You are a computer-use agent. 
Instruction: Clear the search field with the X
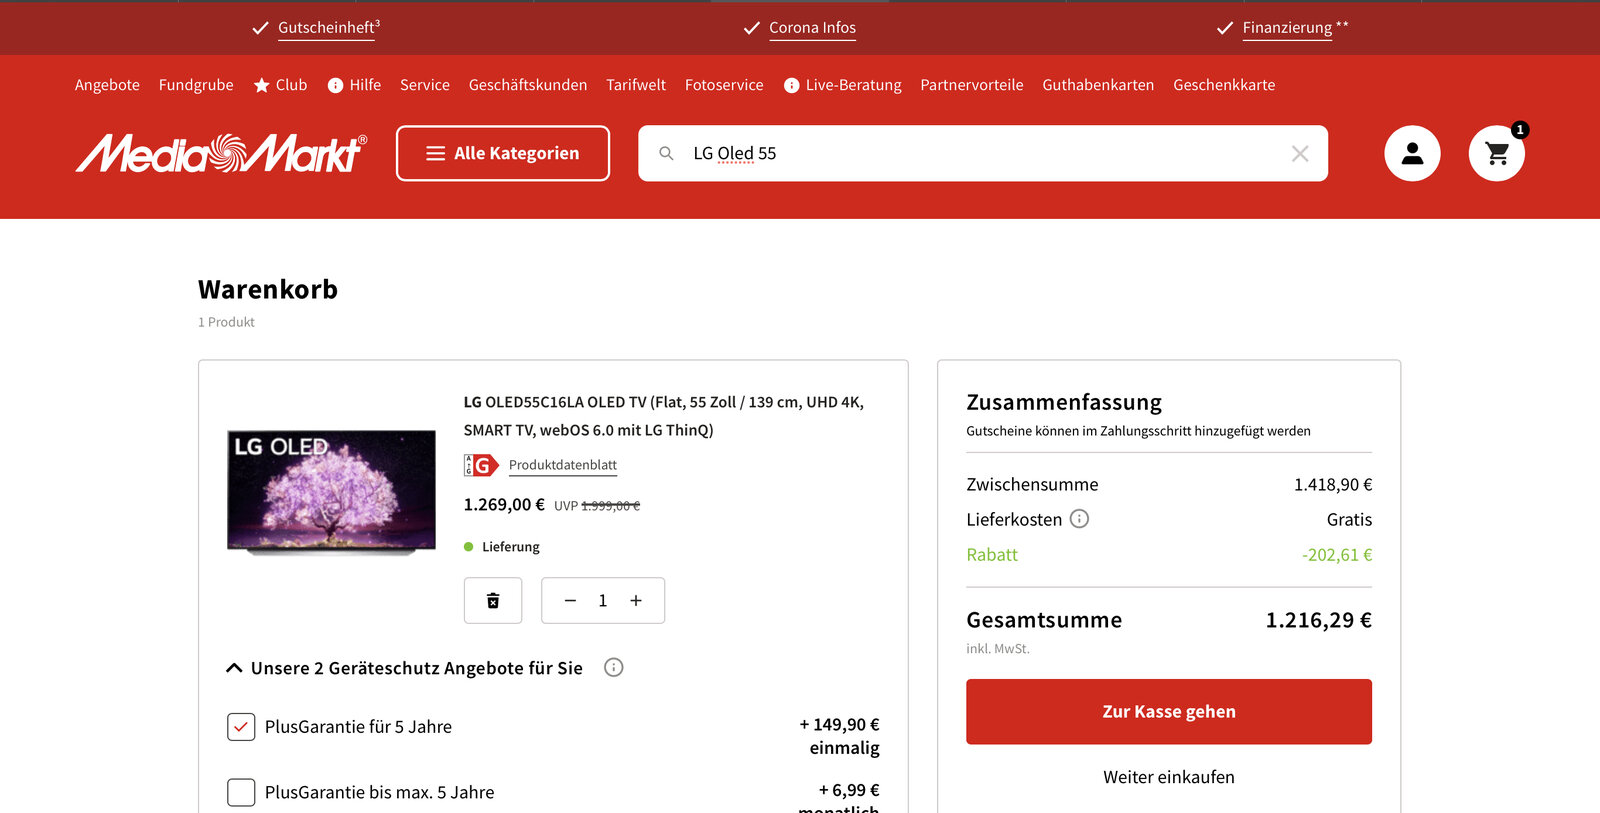1300,153
